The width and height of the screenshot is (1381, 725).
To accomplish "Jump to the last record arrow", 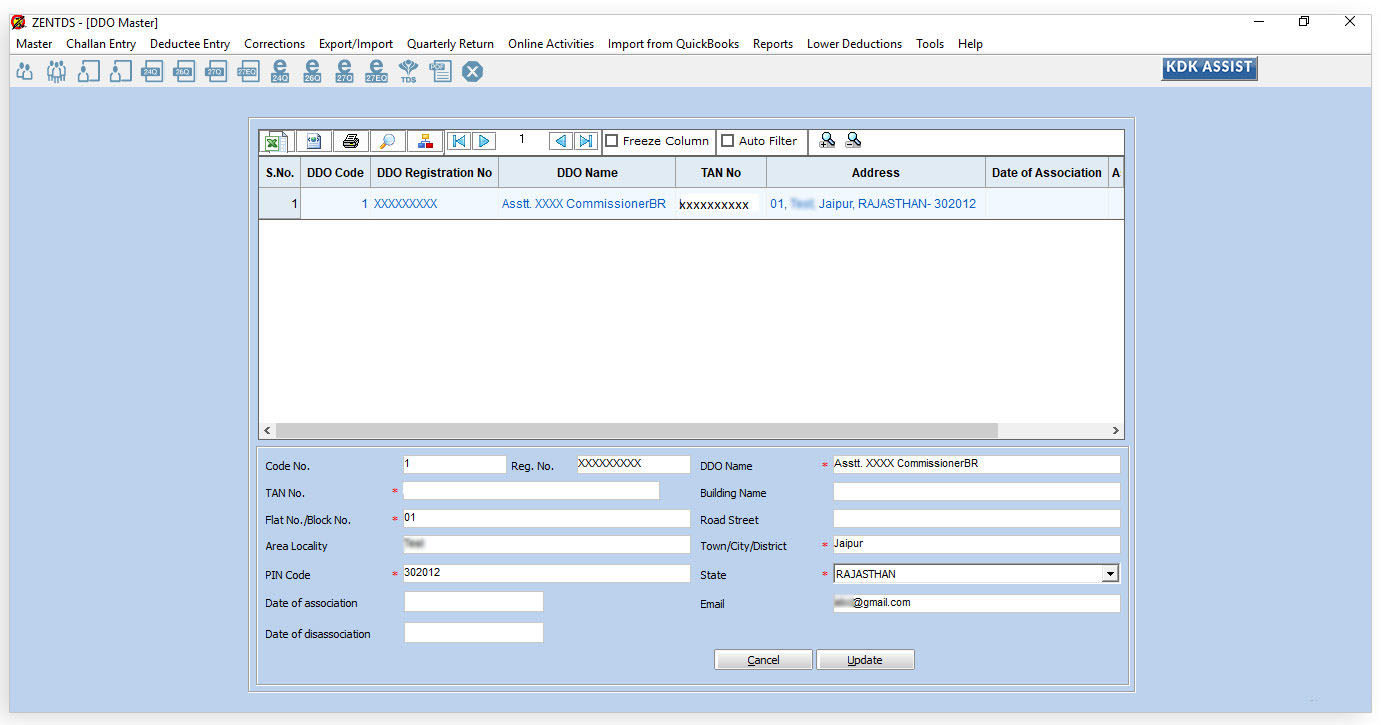I will (587, 141).
